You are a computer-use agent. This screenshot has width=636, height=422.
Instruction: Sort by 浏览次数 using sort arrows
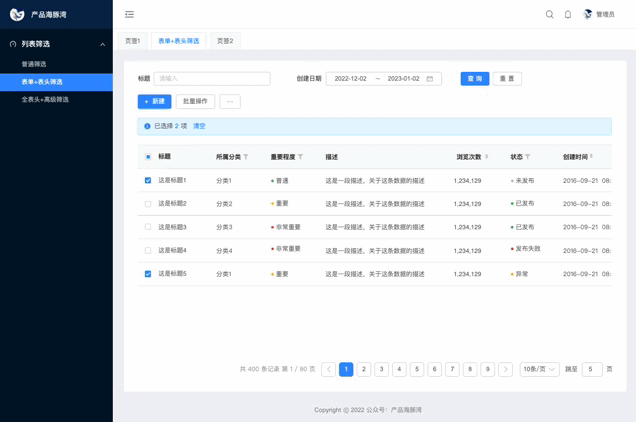(486, 157)
